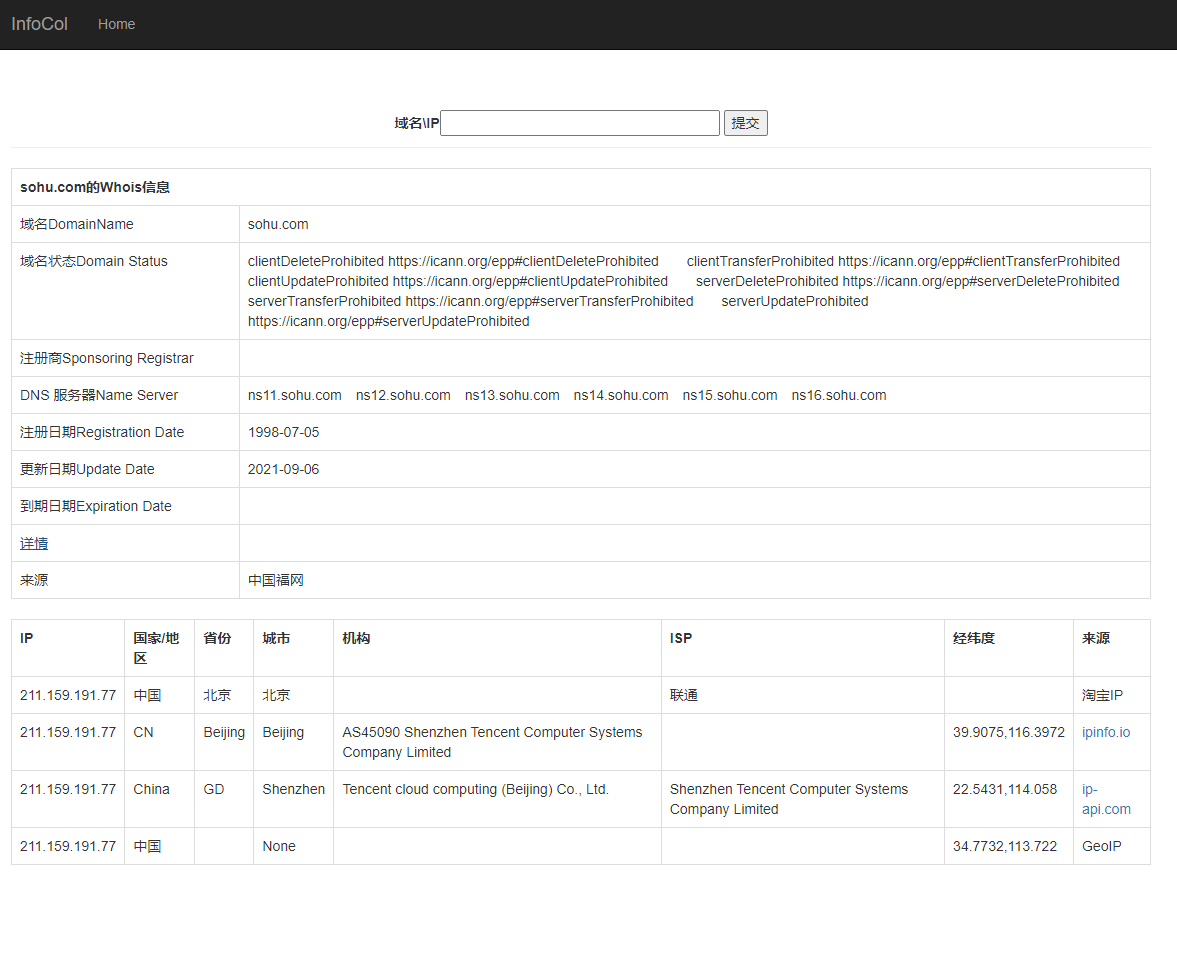
Task: Click the 中国福网 source cell
Action: coord(276,580)
